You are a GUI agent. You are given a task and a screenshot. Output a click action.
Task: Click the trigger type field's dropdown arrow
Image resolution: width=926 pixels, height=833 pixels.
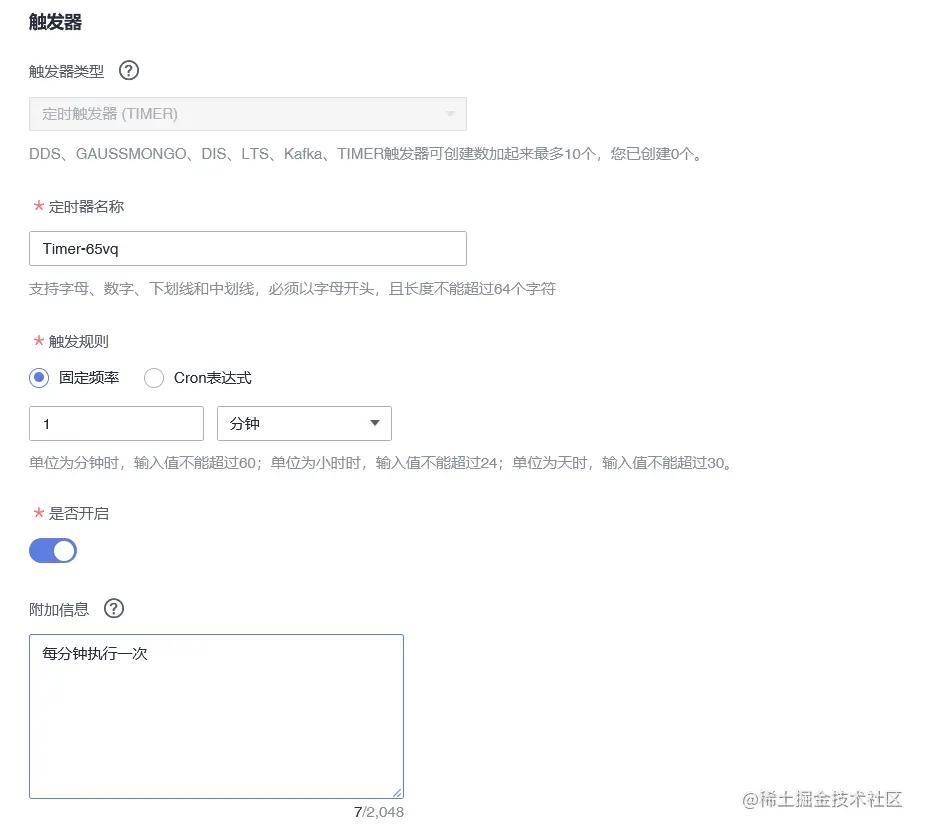coord(450,113)
